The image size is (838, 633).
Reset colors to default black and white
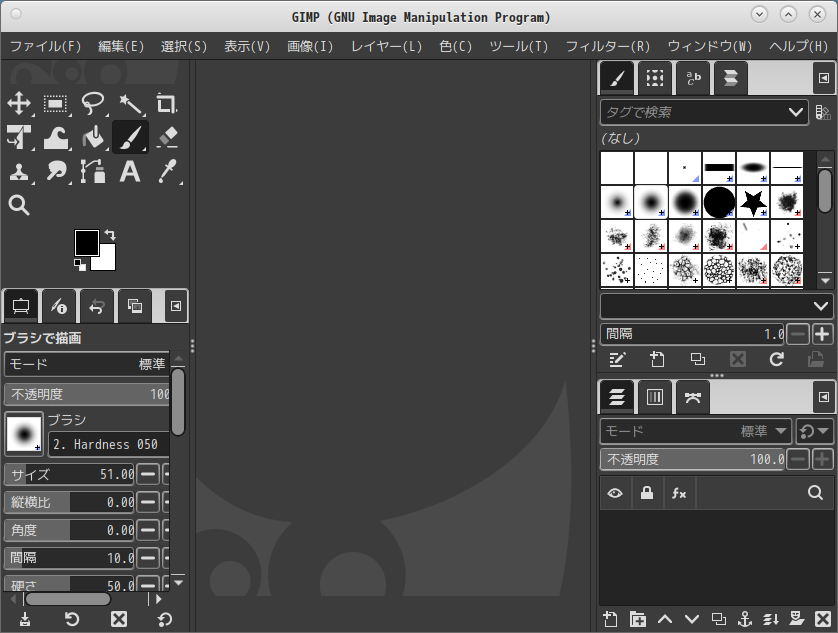[x=80, y=265]
